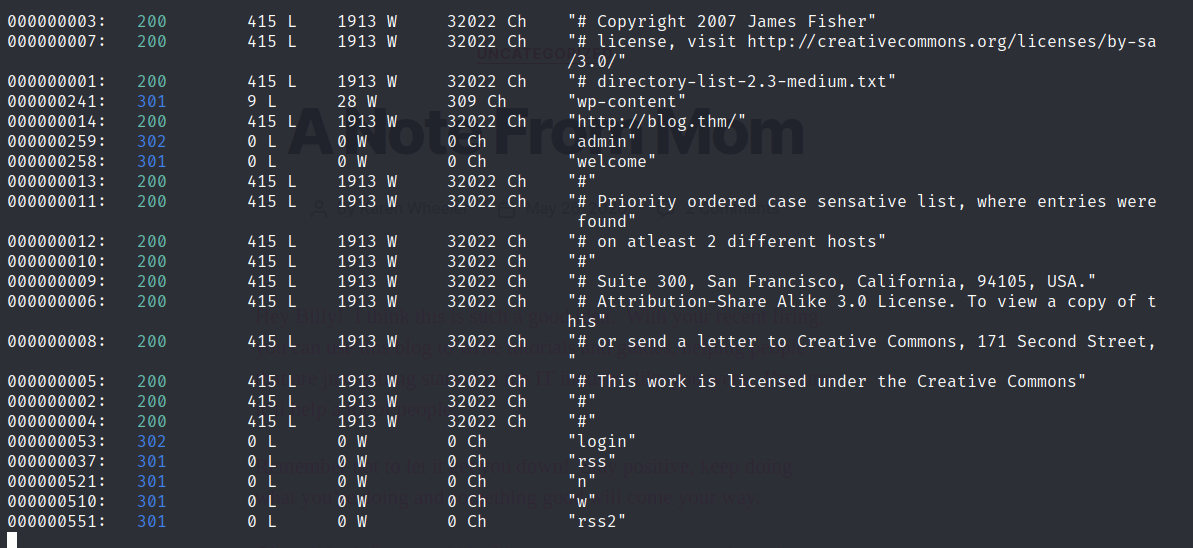Screen dimensions: 1193x548
Task: Click the "9 L" line count value
Action: [262, 101]
